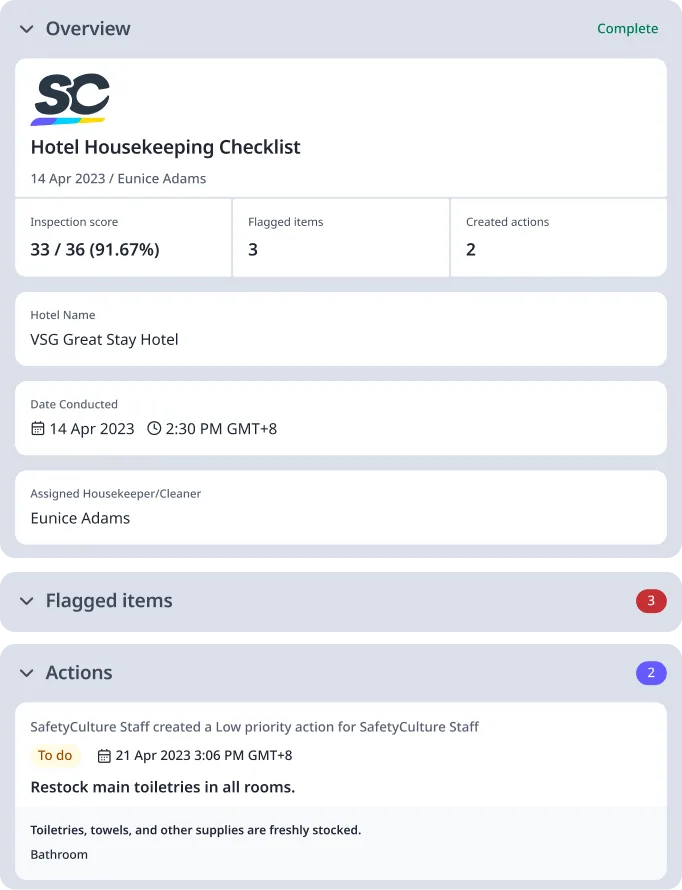Image resolution: width=682 pixels, height=890 pixels.
Task: Collapse the Actions section
Action: (26, 673)
